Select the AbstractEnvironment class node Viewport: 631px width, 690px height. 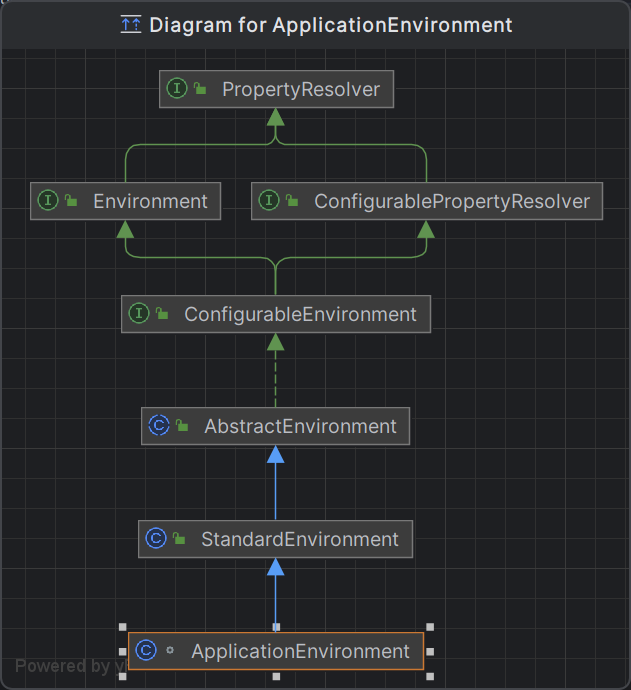tap(300, 426)
